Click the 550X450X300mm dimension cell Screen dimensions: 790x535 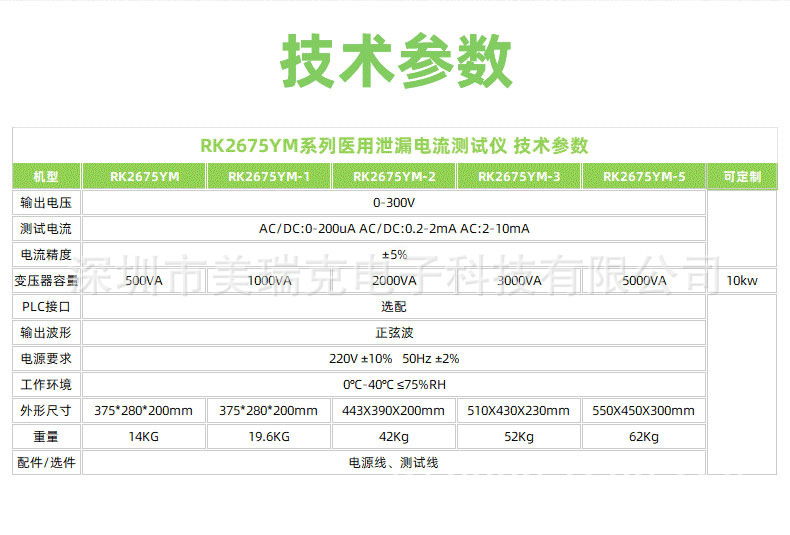[x=644, y=411]
